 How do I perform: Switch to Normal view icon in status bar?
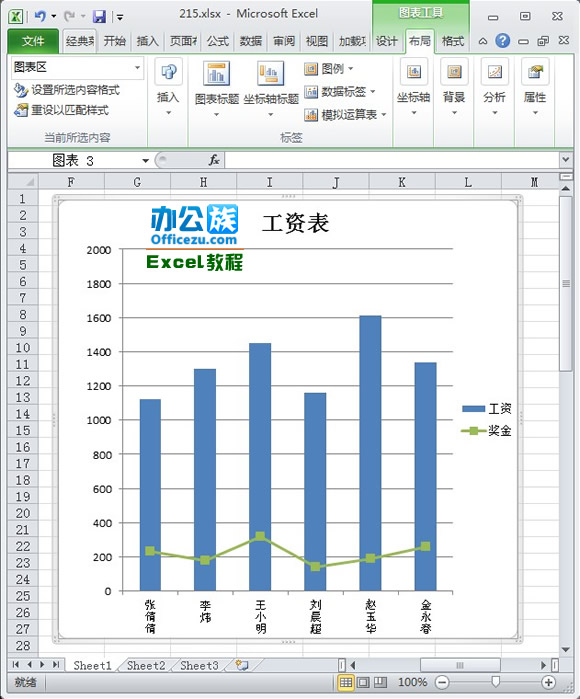click(346, 682)
